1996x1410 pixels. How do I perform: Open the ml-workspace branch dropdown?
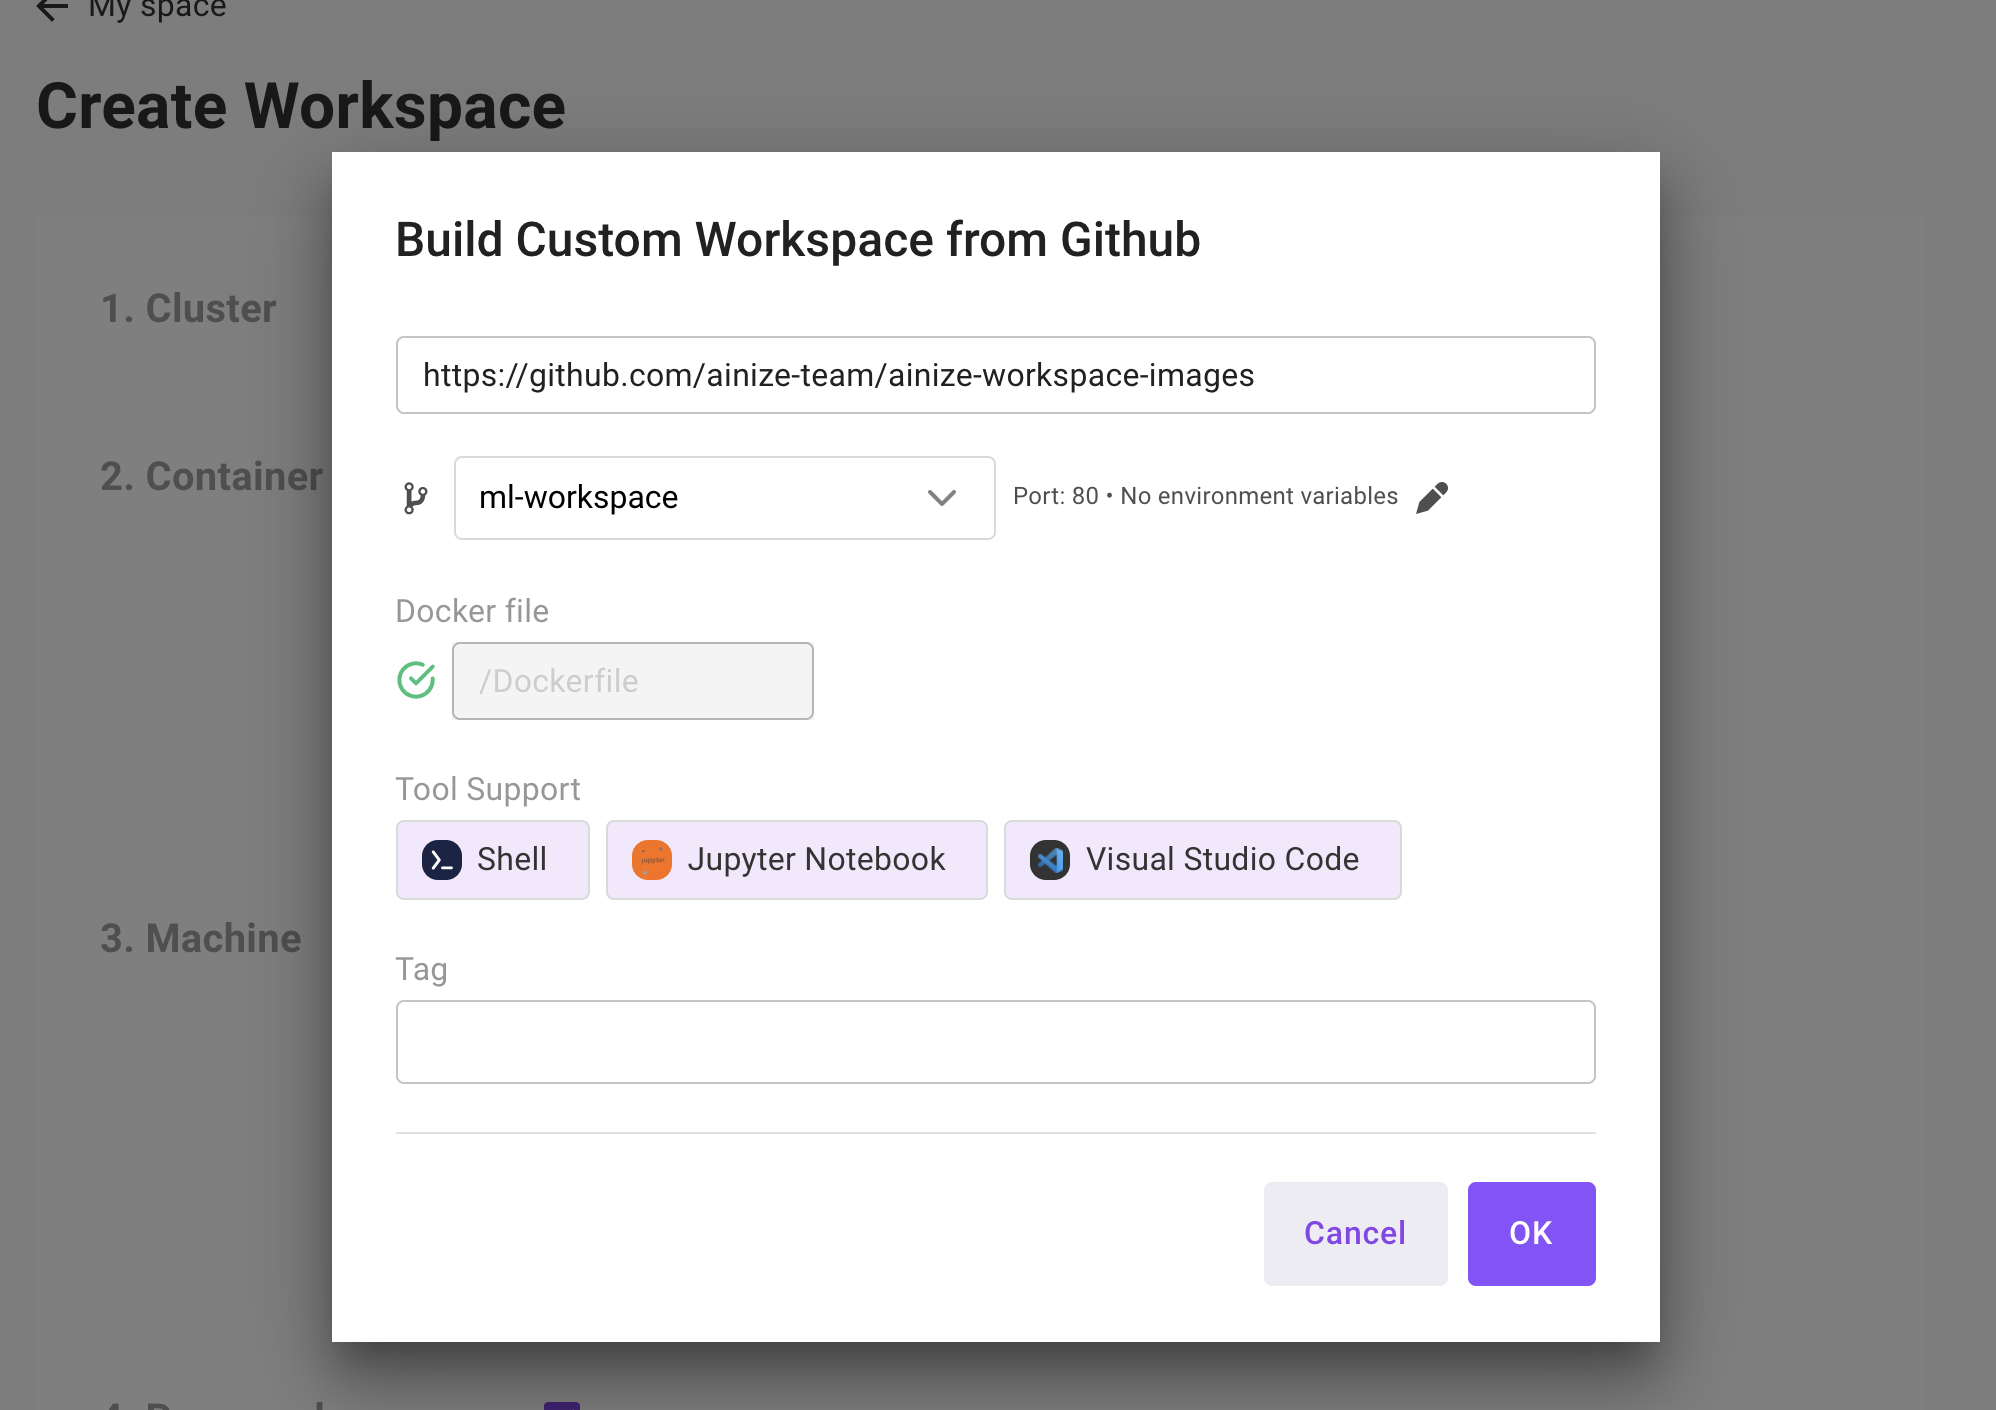(723, 497)
